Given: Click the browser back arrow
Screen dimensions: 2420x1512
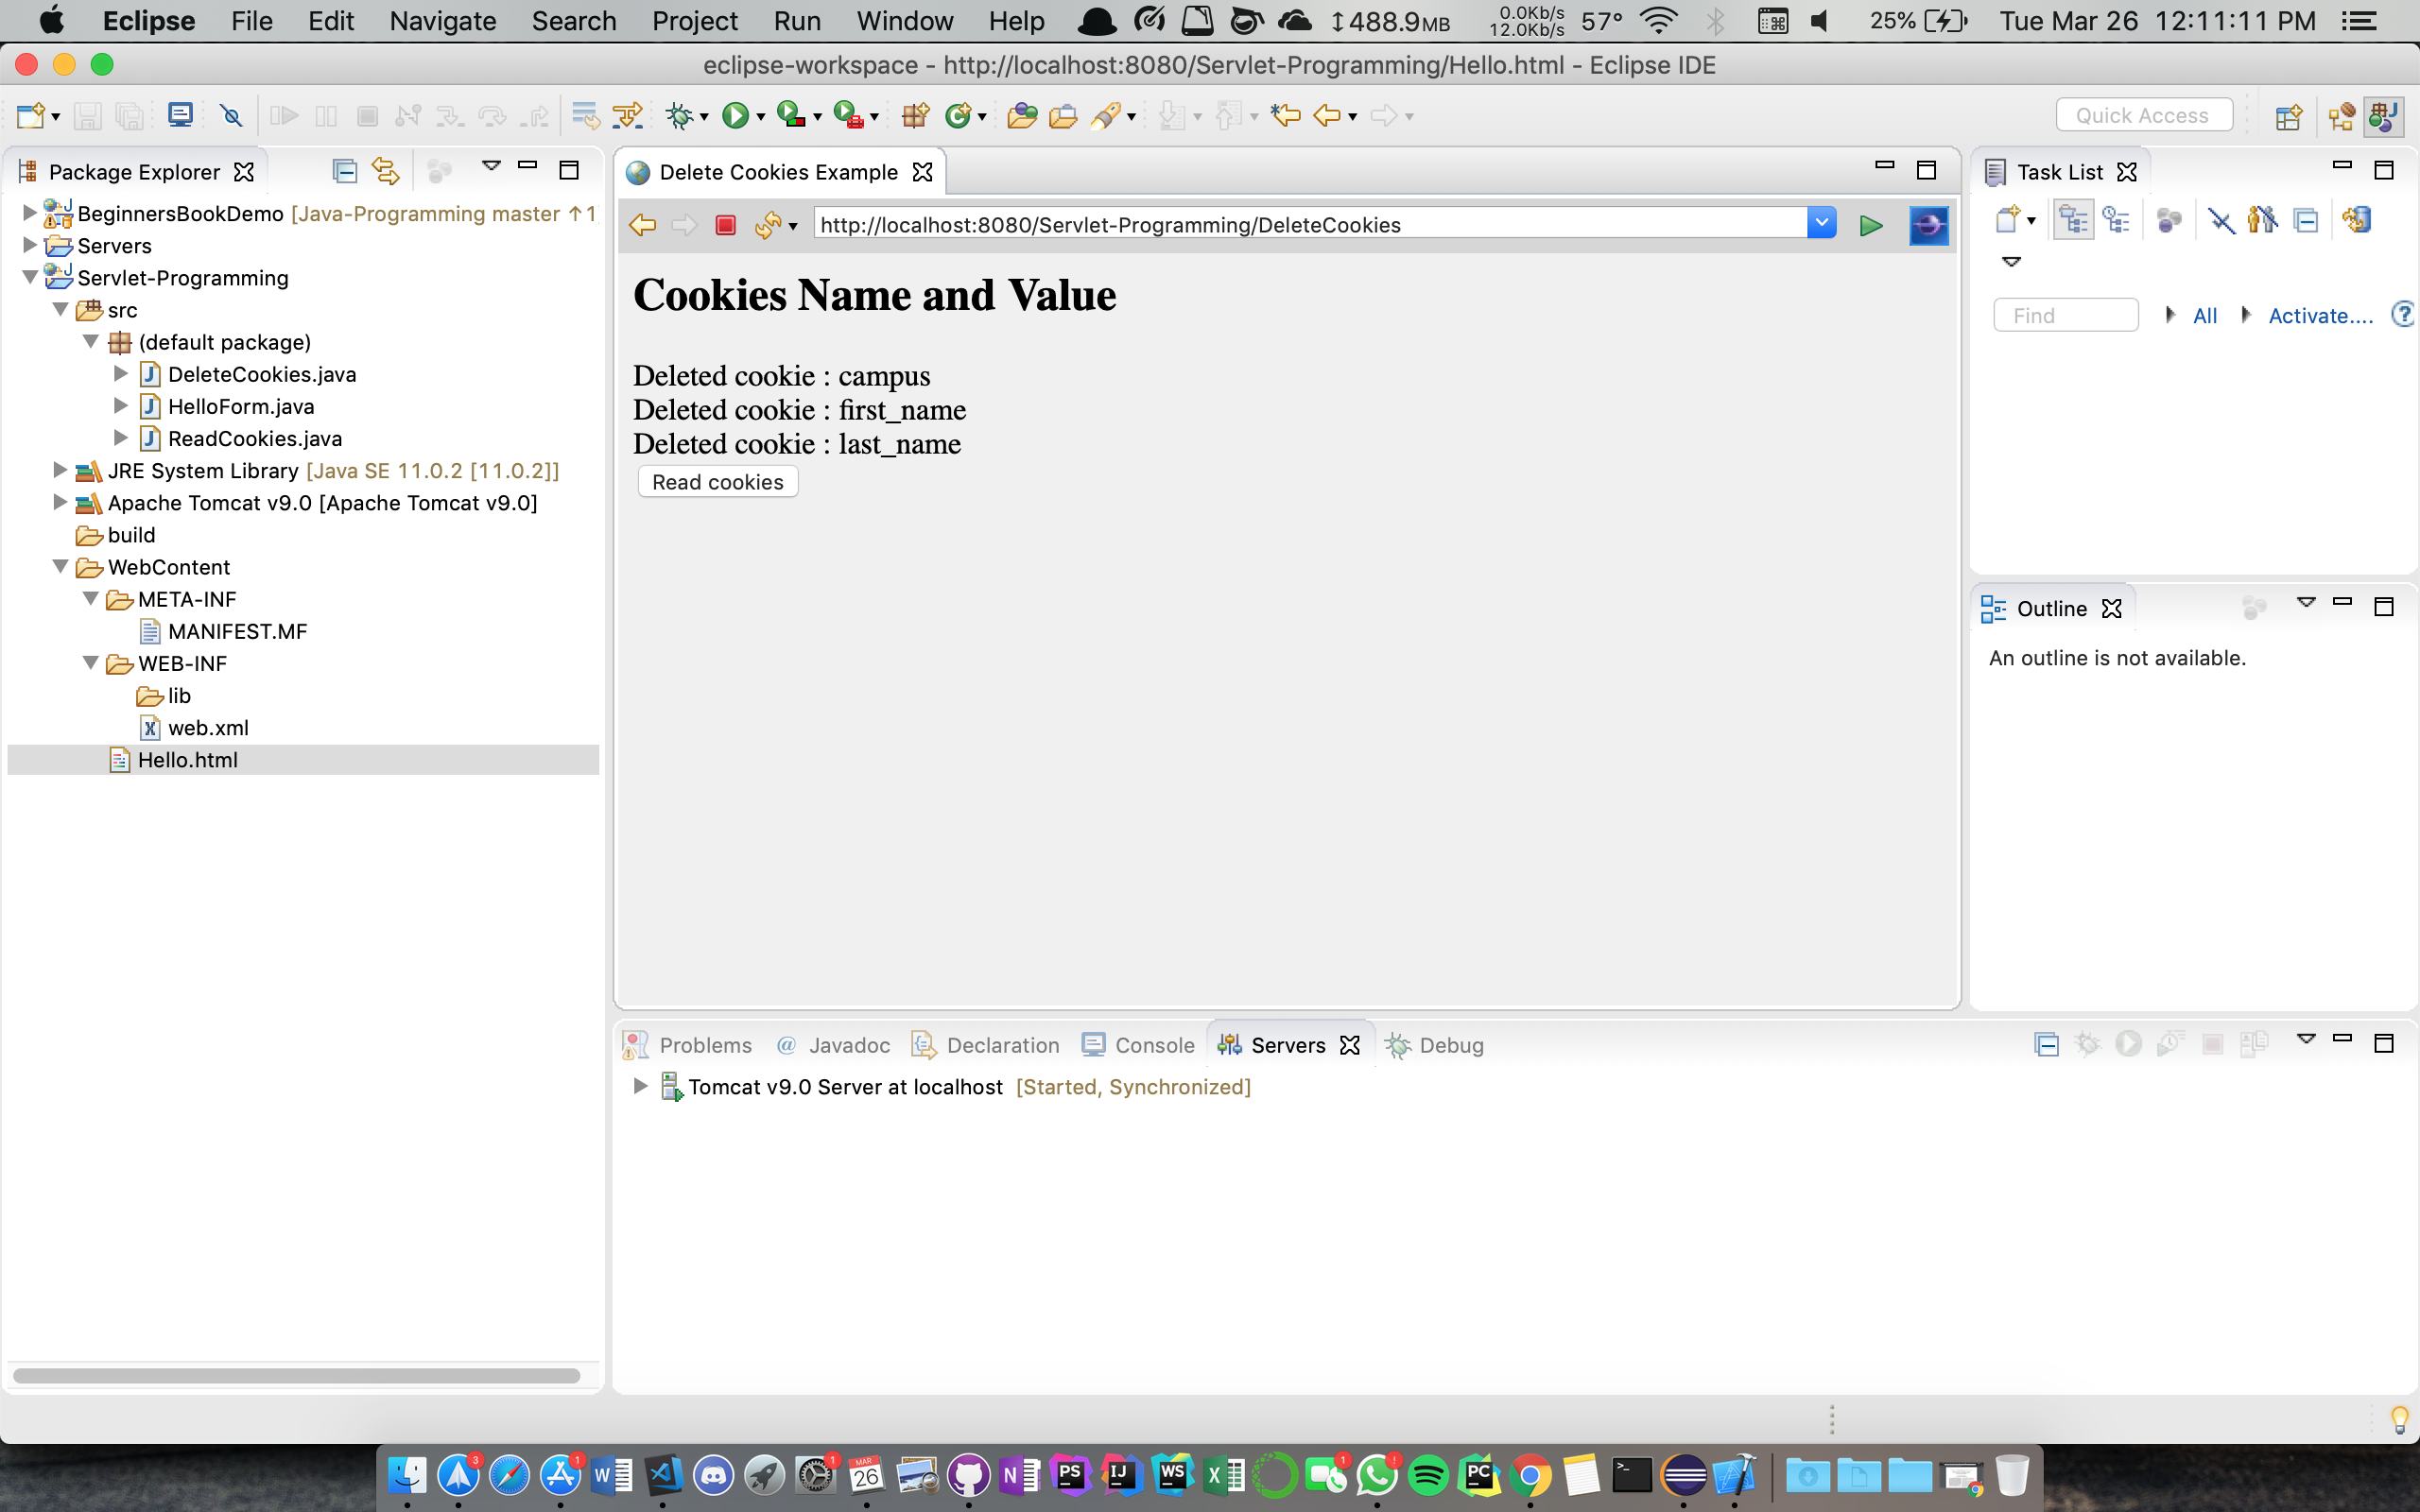Looking at the screenshot, I should click(x=642, y=225).
